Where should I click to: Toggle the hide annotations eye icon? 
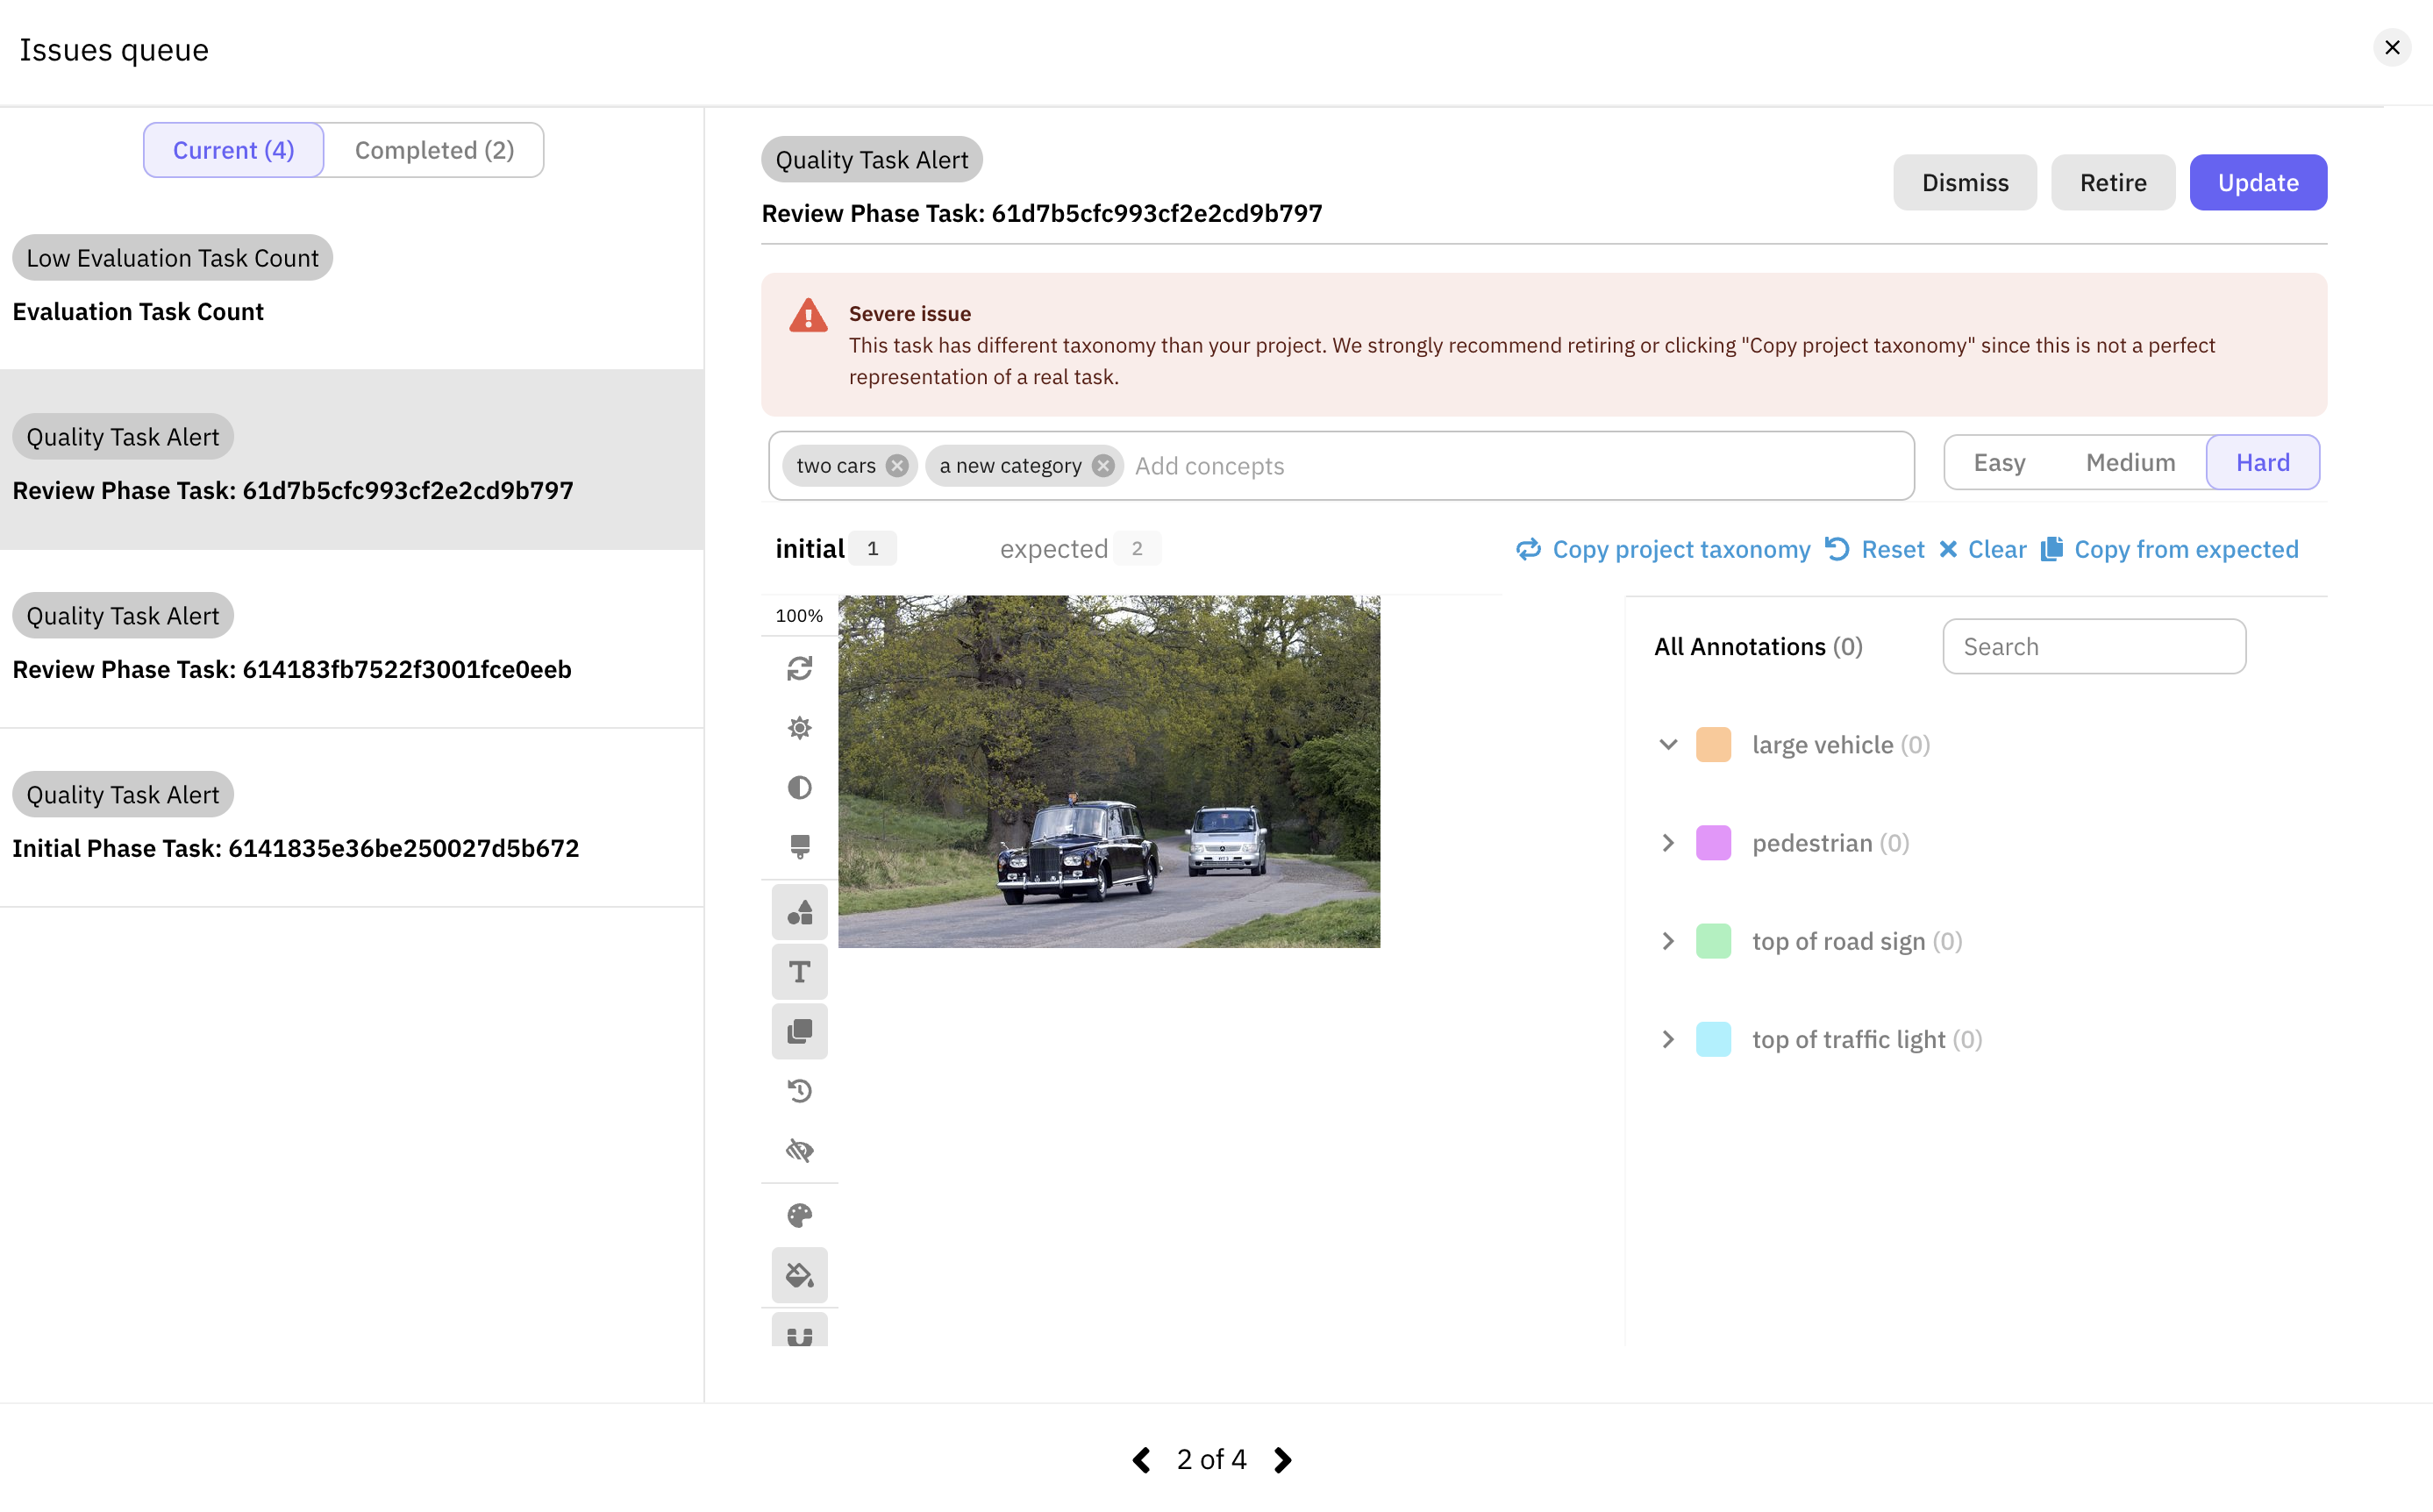point(799,1150)
